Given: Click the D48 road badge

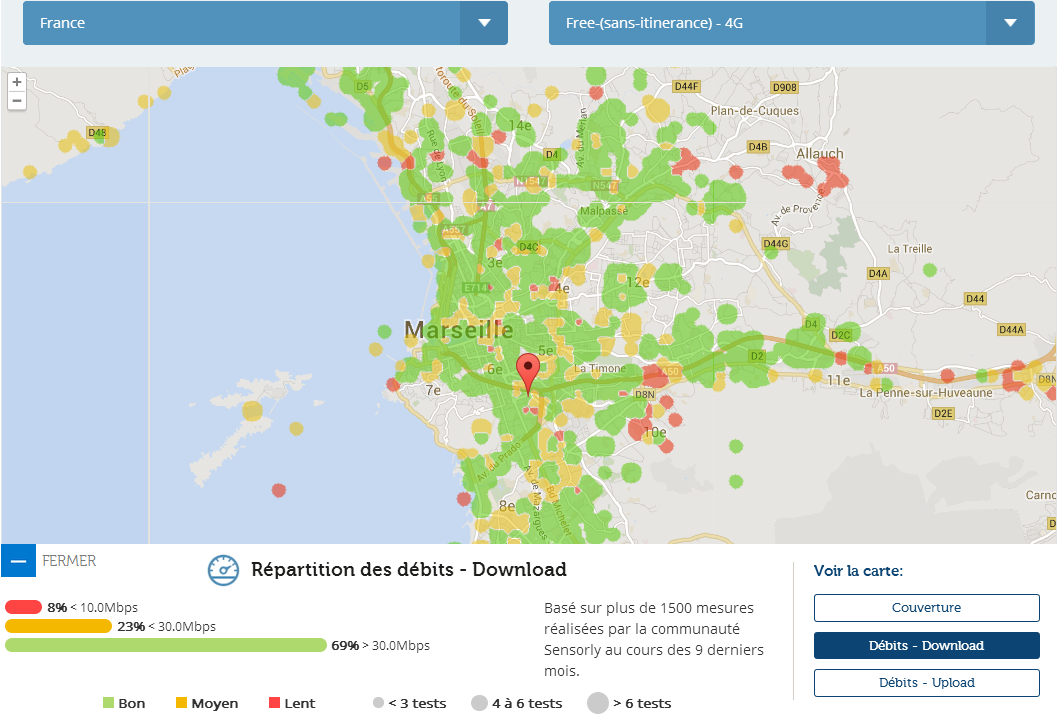Looking at the screenshot, I should click(x=97, y=132).
